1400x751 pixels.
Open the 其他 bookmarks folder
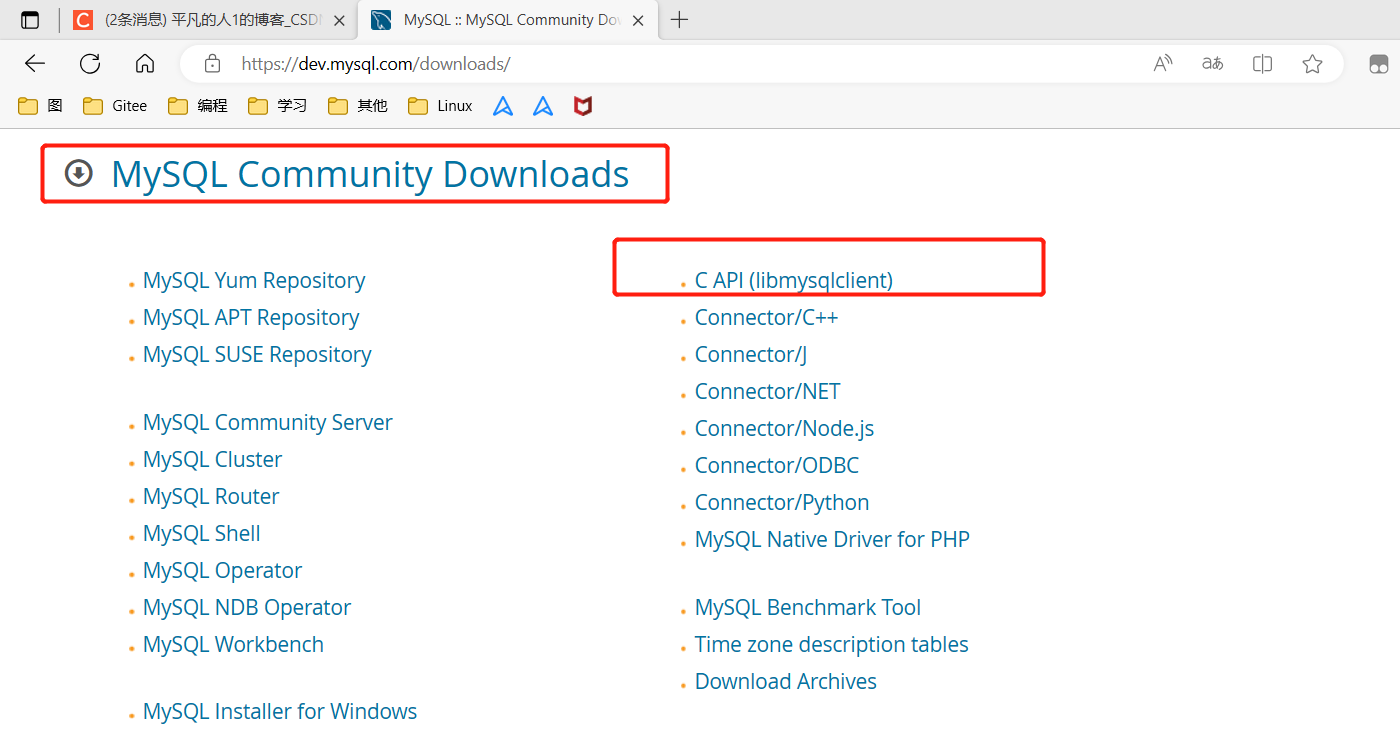tap(358, 106)
